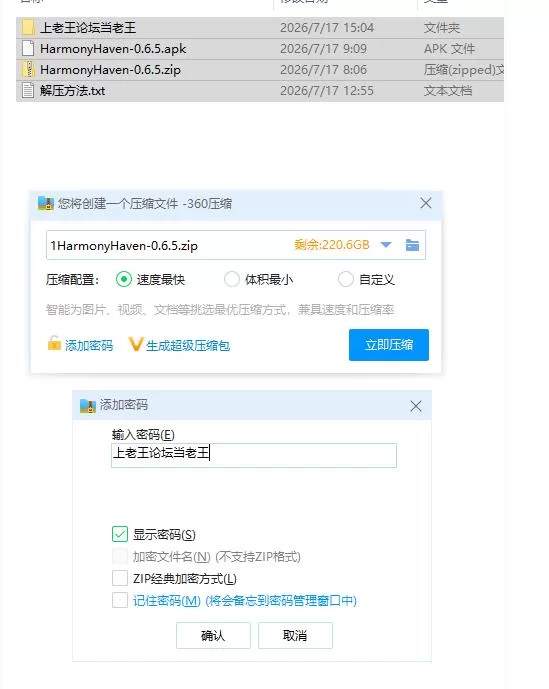Image resolution: width=549 pixels, height=689 pixels.
Task: Select the file name HarmonyHaven-0.6.5.zip
Action: (x=110, y=70)
